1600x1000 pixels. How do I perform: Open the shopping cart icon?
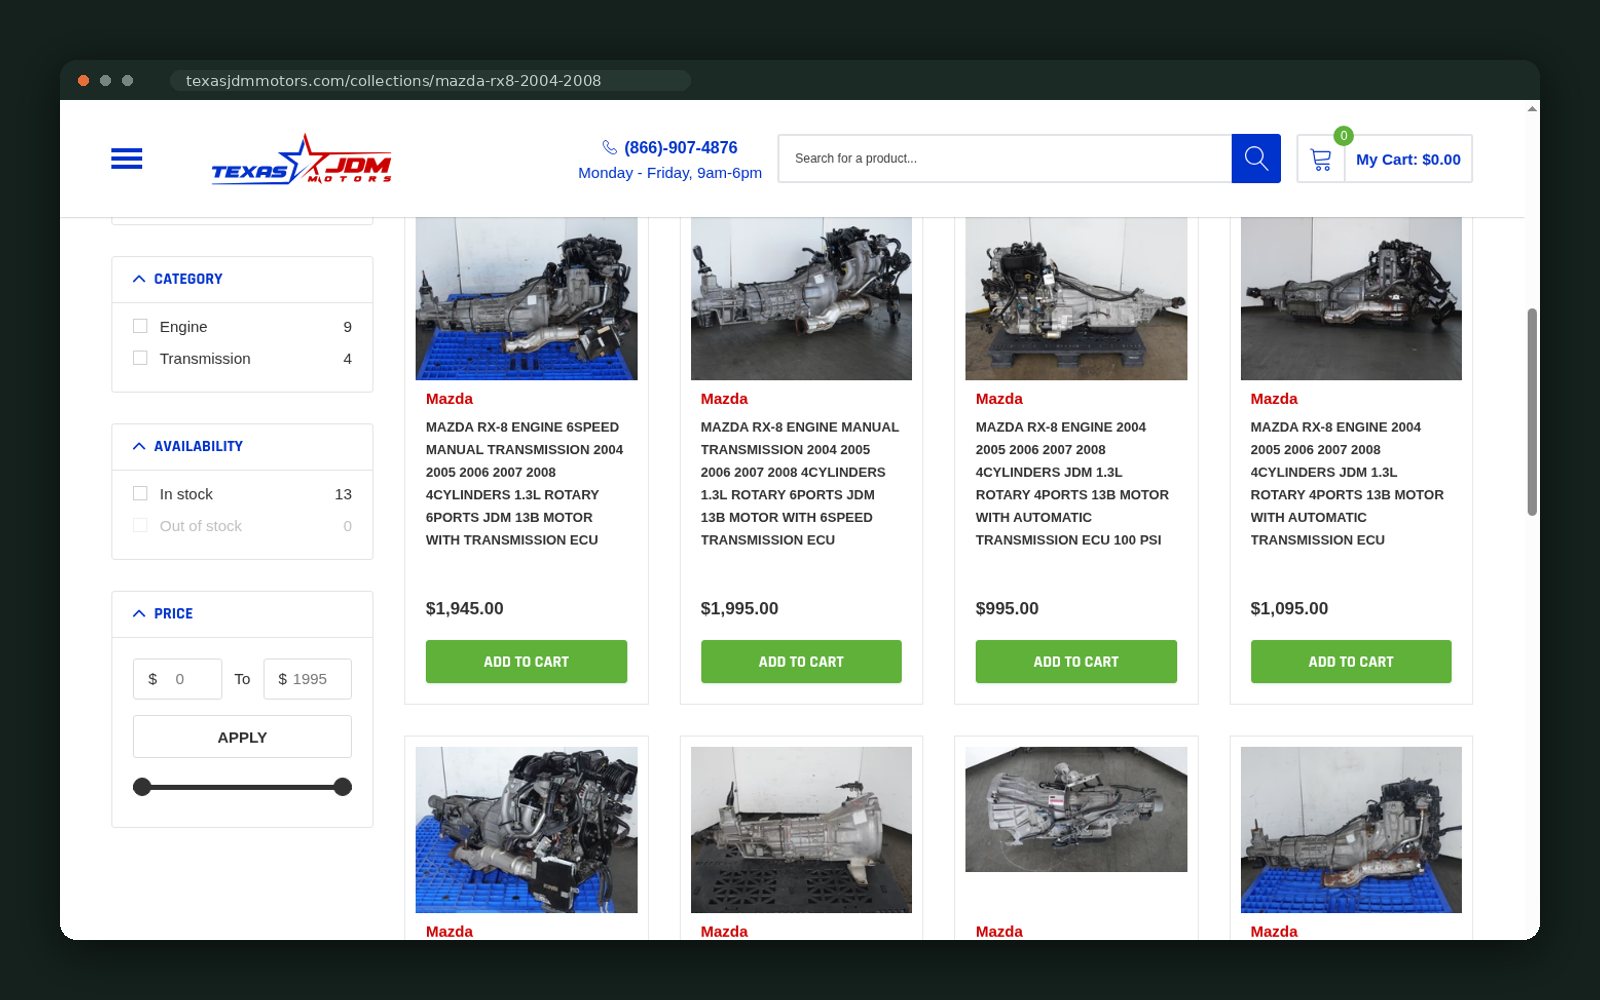coord(1321,159)
